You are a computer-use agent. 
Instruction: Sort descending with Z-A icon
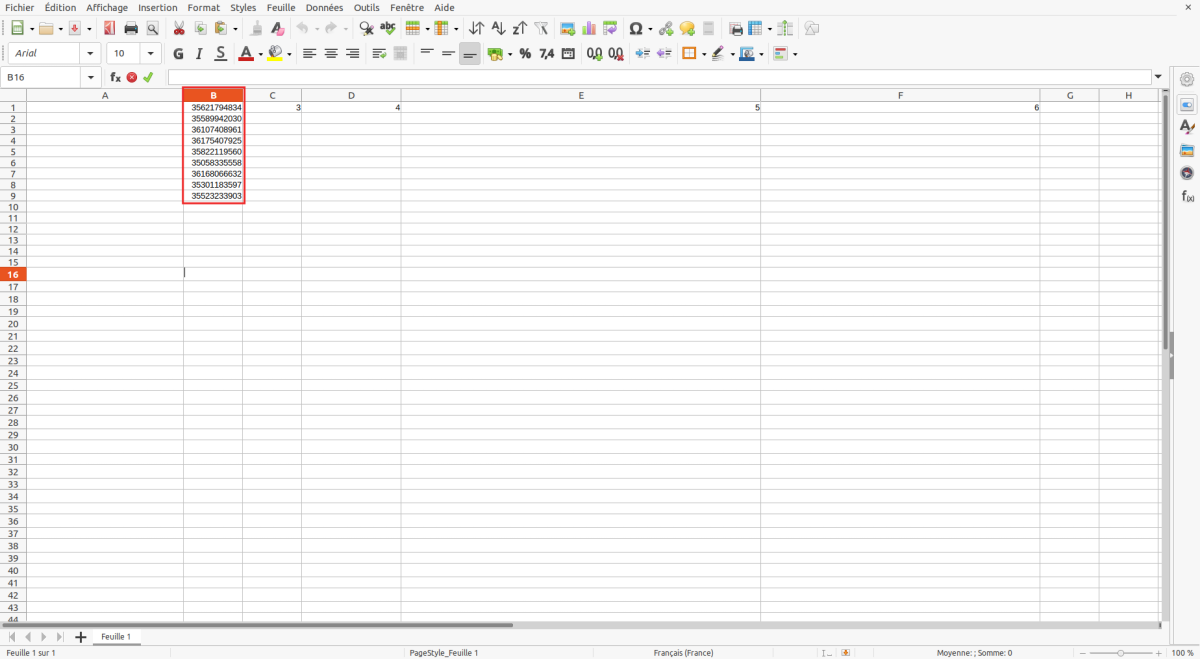tap(519, 29)
